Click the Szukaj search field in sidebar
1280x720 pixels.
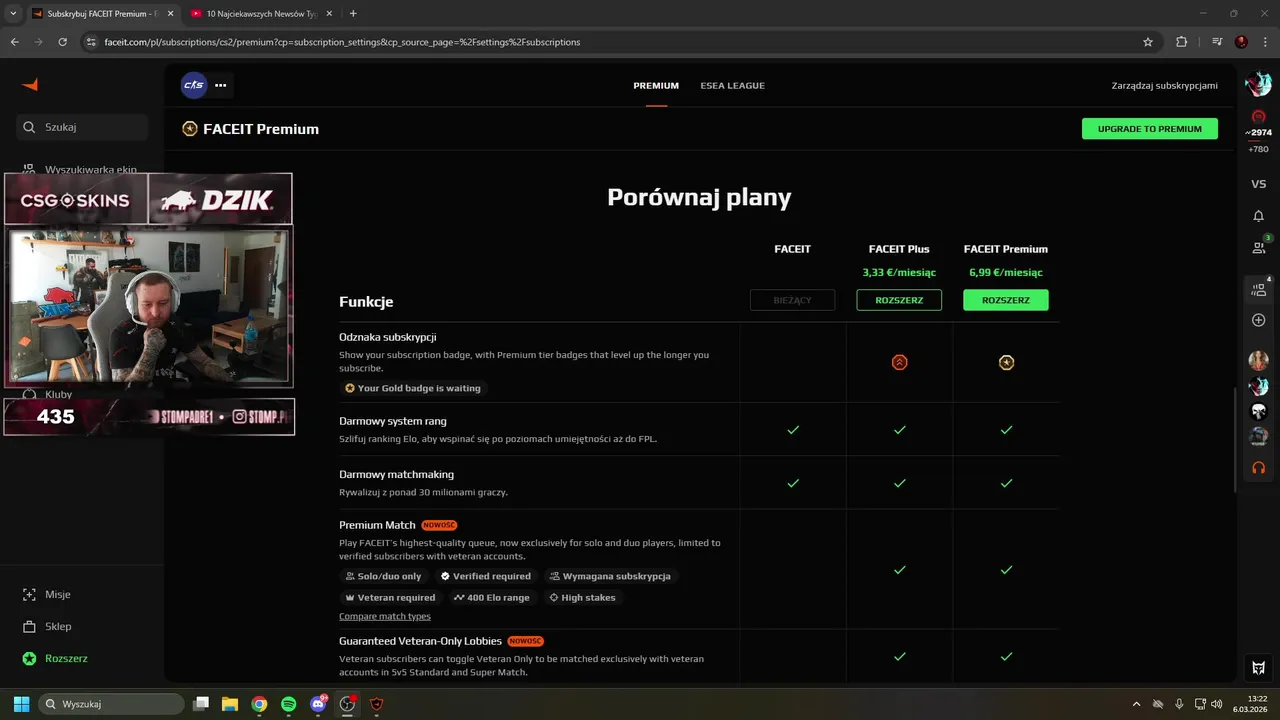click(x=82, y=127)
